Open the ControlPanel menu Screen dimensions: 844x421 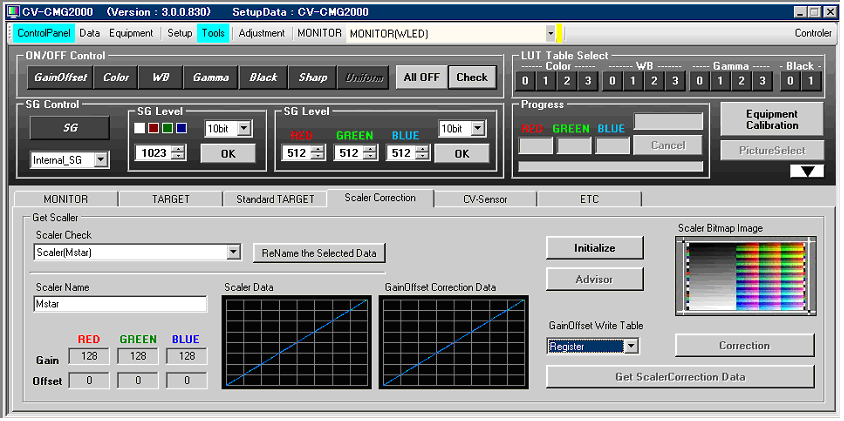click(44, 33)
